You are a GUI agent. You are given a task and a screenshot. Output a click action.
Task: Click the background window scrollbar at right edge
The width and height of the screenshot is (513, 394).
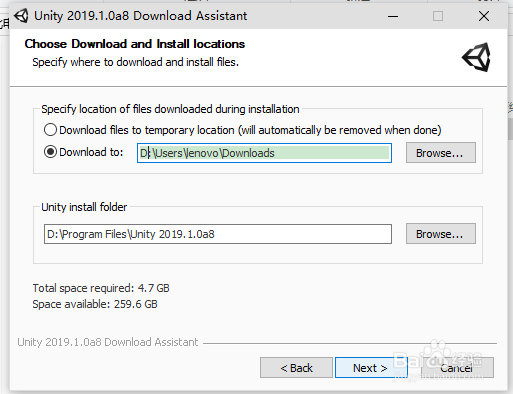pyautogui.click(x=510, y=129)
